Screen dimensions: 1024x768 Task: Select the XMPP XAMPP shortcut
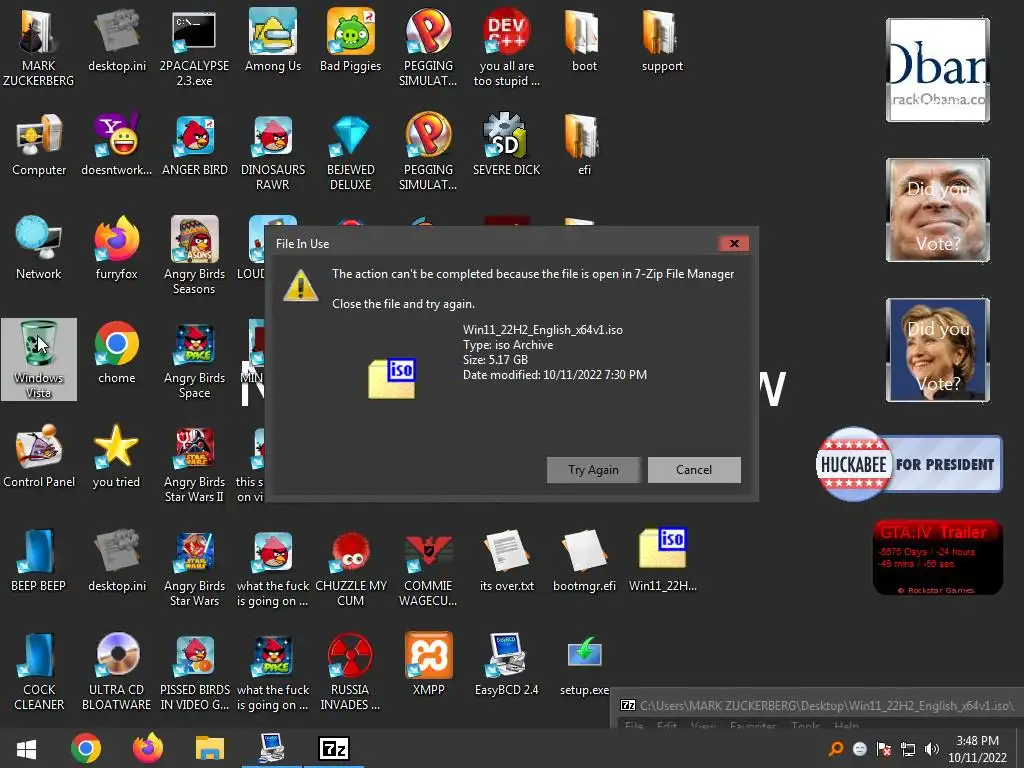click(x=428, y=664)
